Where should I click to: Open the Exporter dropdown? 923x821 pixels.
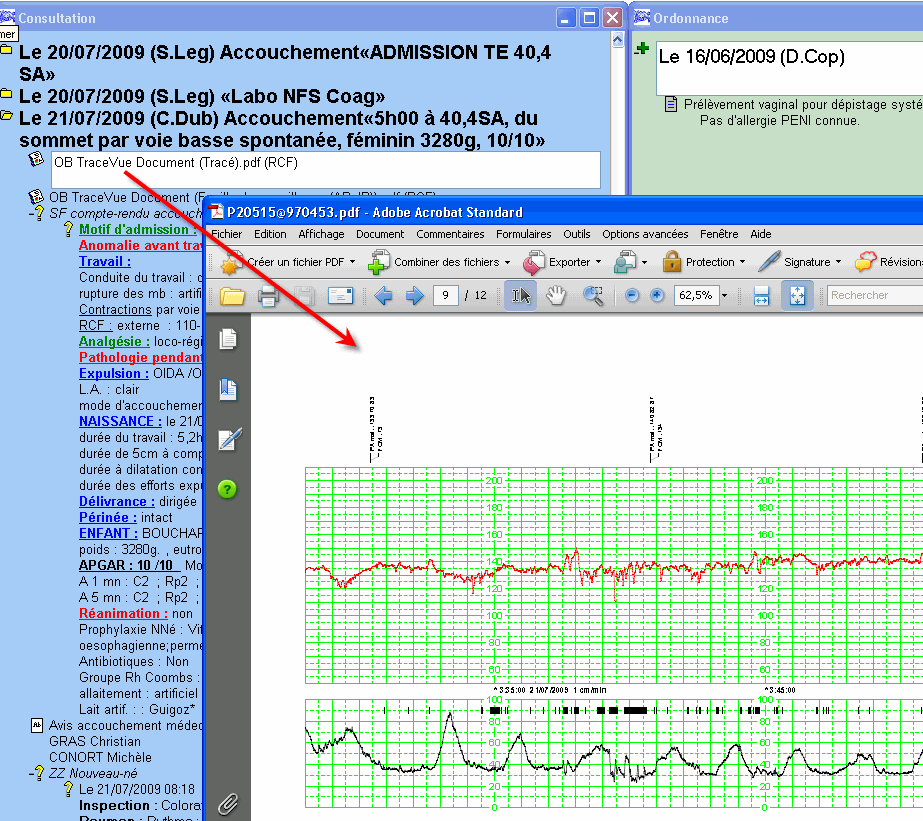pyautogui.click(x=562, y=262)
